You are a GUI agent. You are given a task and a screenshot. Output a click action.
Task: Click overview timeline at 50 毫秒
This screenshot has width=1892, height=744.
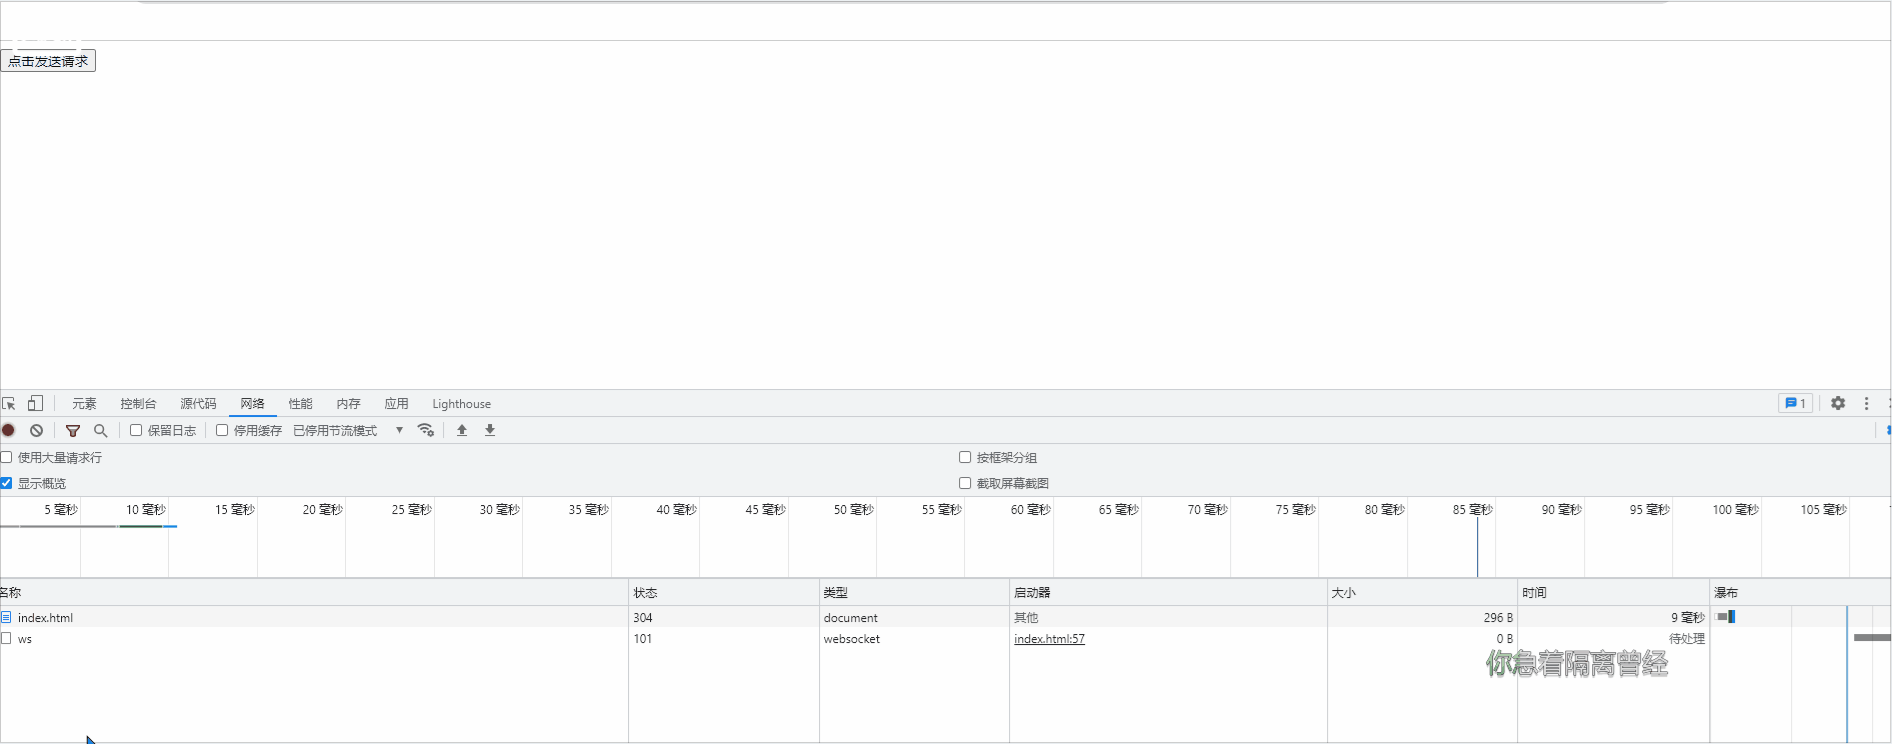853,510
